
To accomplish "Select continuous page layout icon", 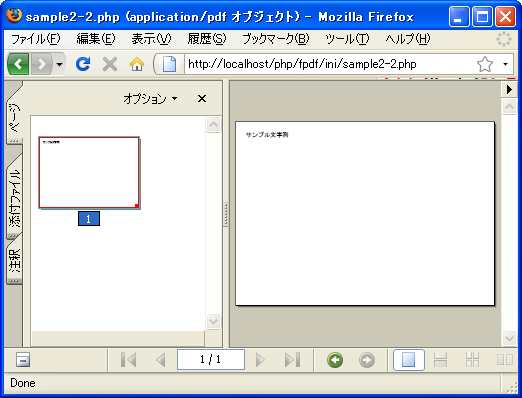I will [440, 360].
